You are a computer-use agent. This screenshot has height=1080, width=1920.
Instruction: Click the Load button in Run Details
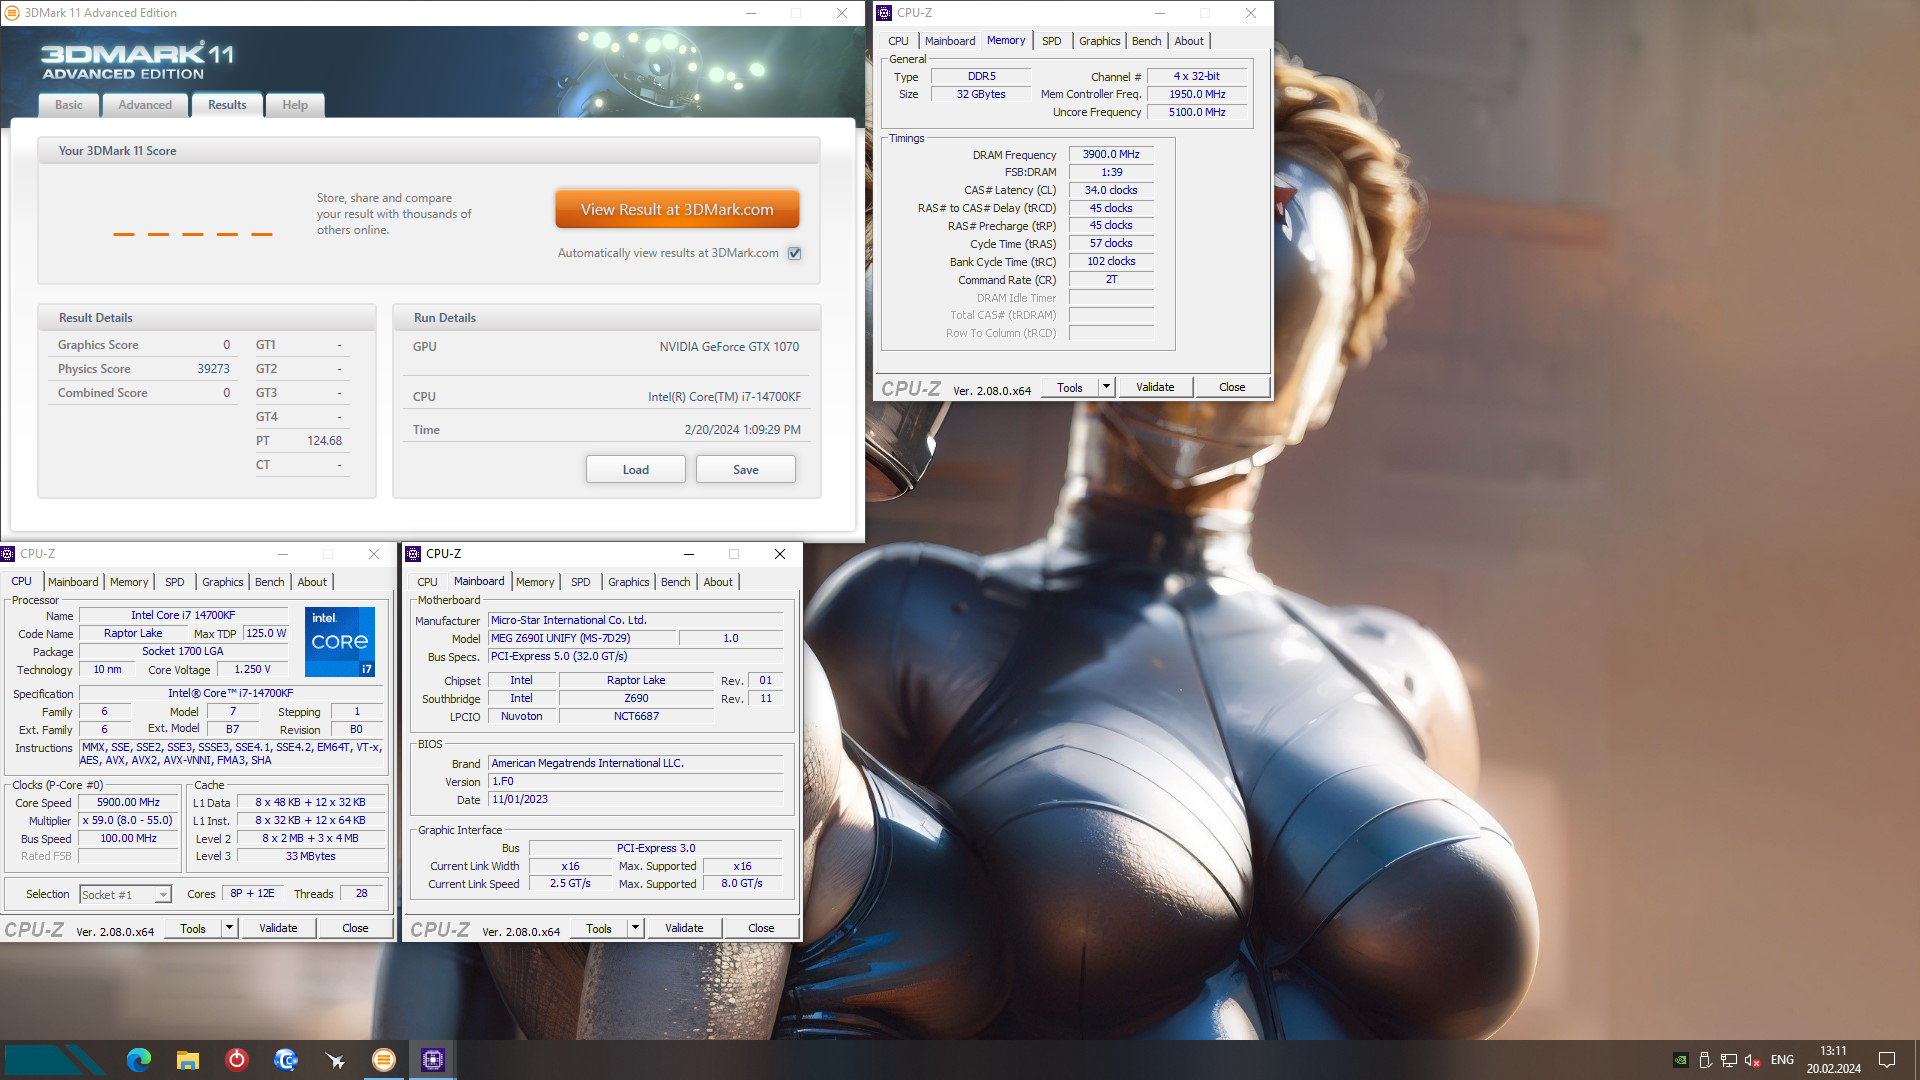point(636,470)
